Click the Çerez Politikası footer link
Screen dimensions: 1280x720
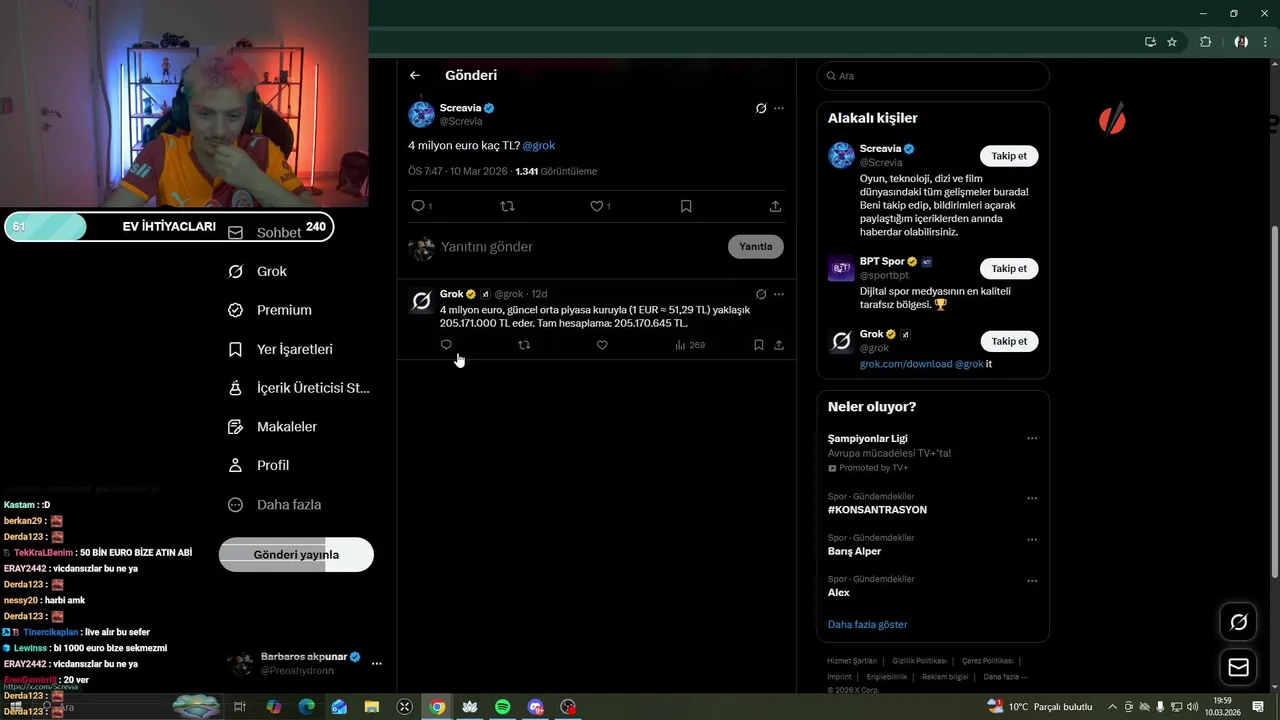tap(987, 661)
